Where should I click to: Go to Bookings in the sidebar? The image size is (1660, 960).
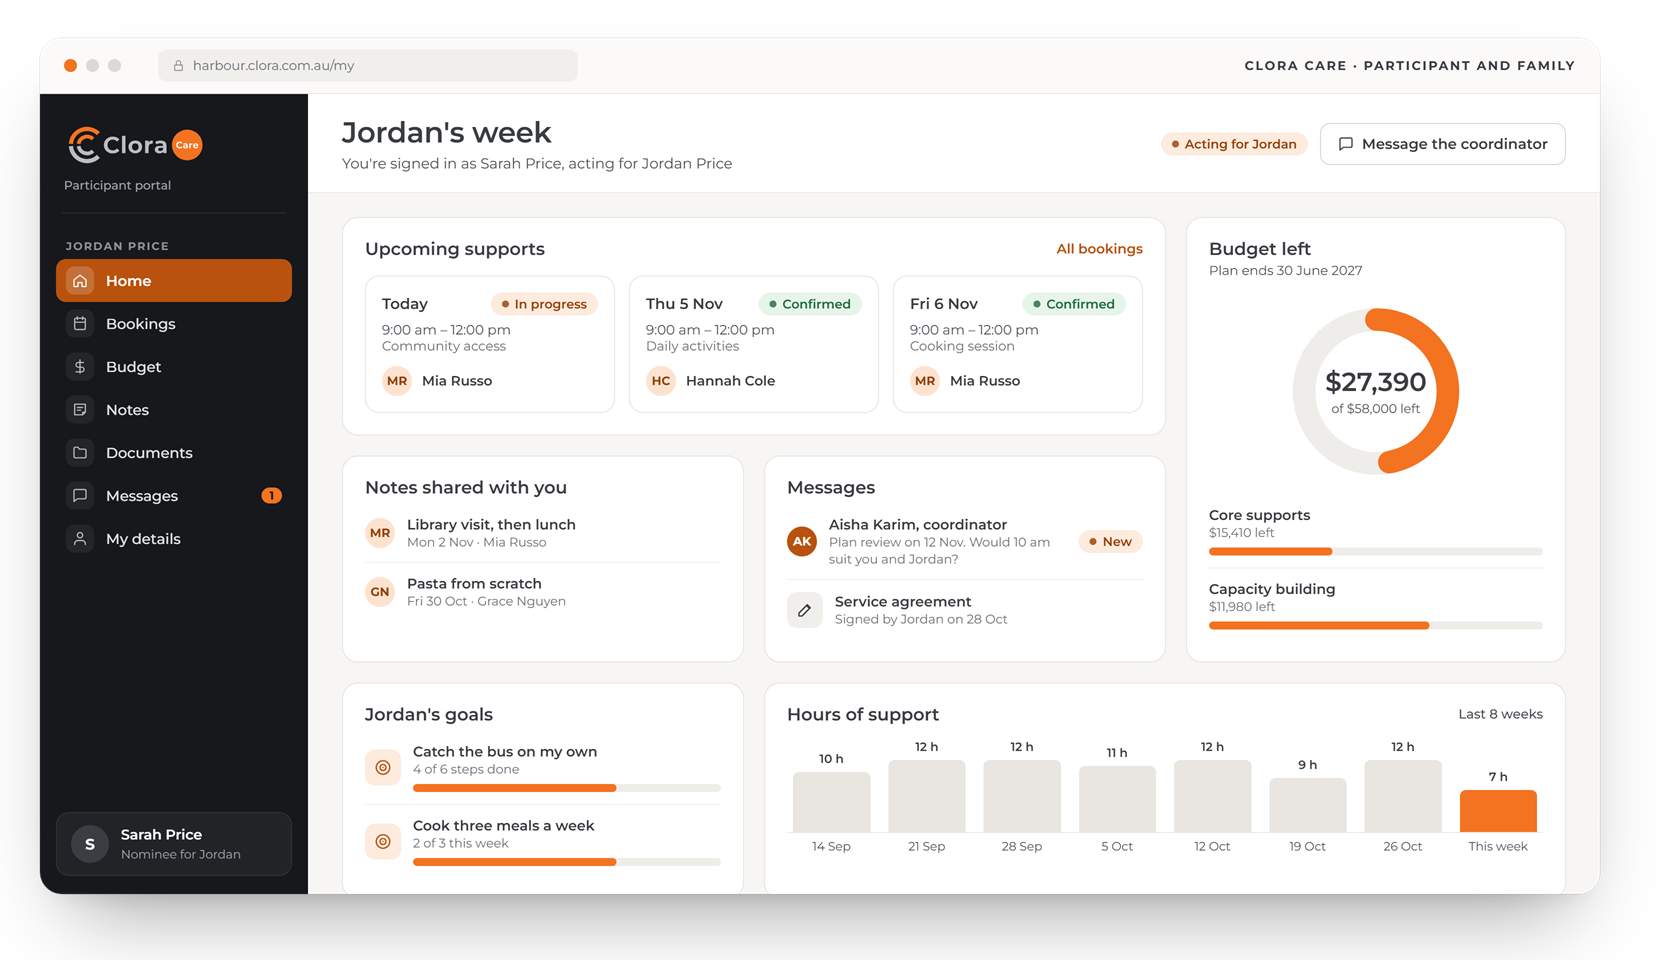(x=174, y=324)
